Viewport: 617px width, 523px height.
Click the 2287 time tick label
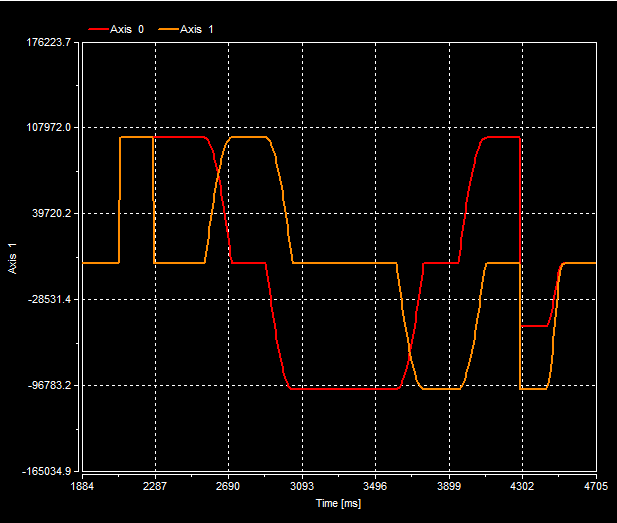[x=155, y=488]
